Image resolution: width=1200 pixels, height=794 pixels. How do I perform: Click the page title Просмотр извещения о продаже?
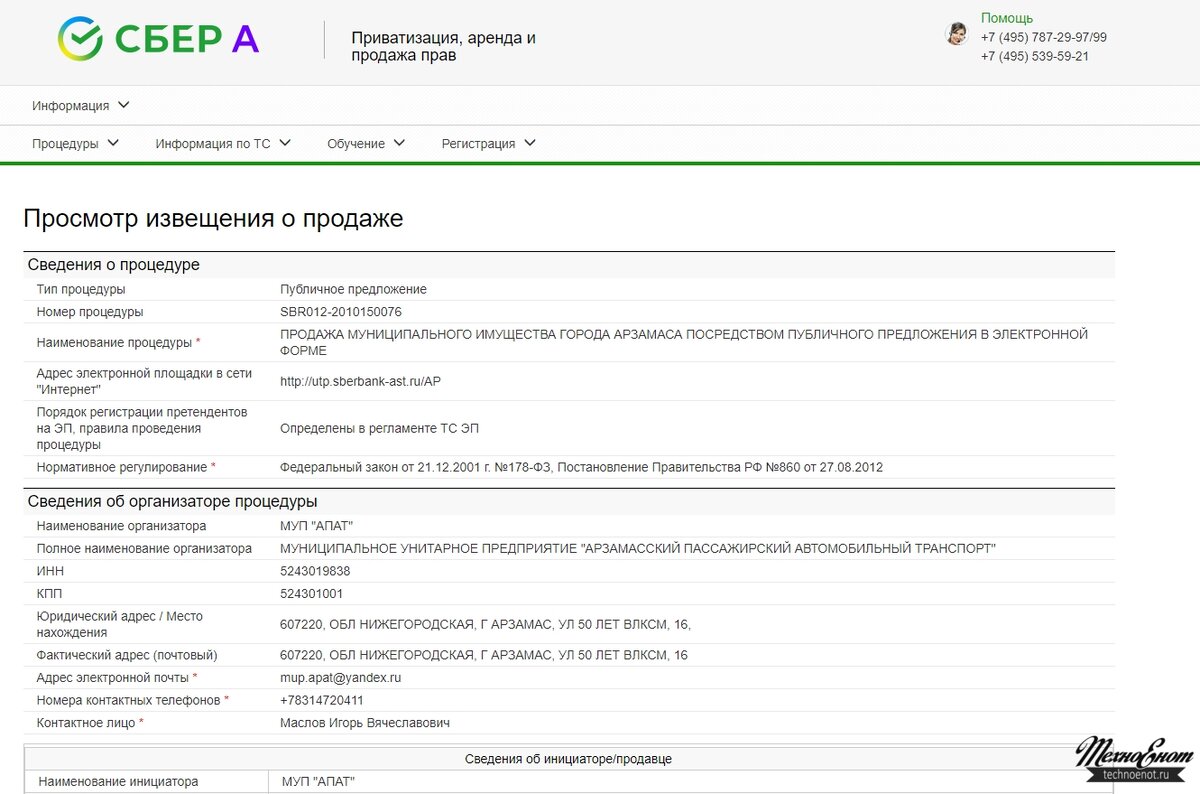tap(214, 218)
